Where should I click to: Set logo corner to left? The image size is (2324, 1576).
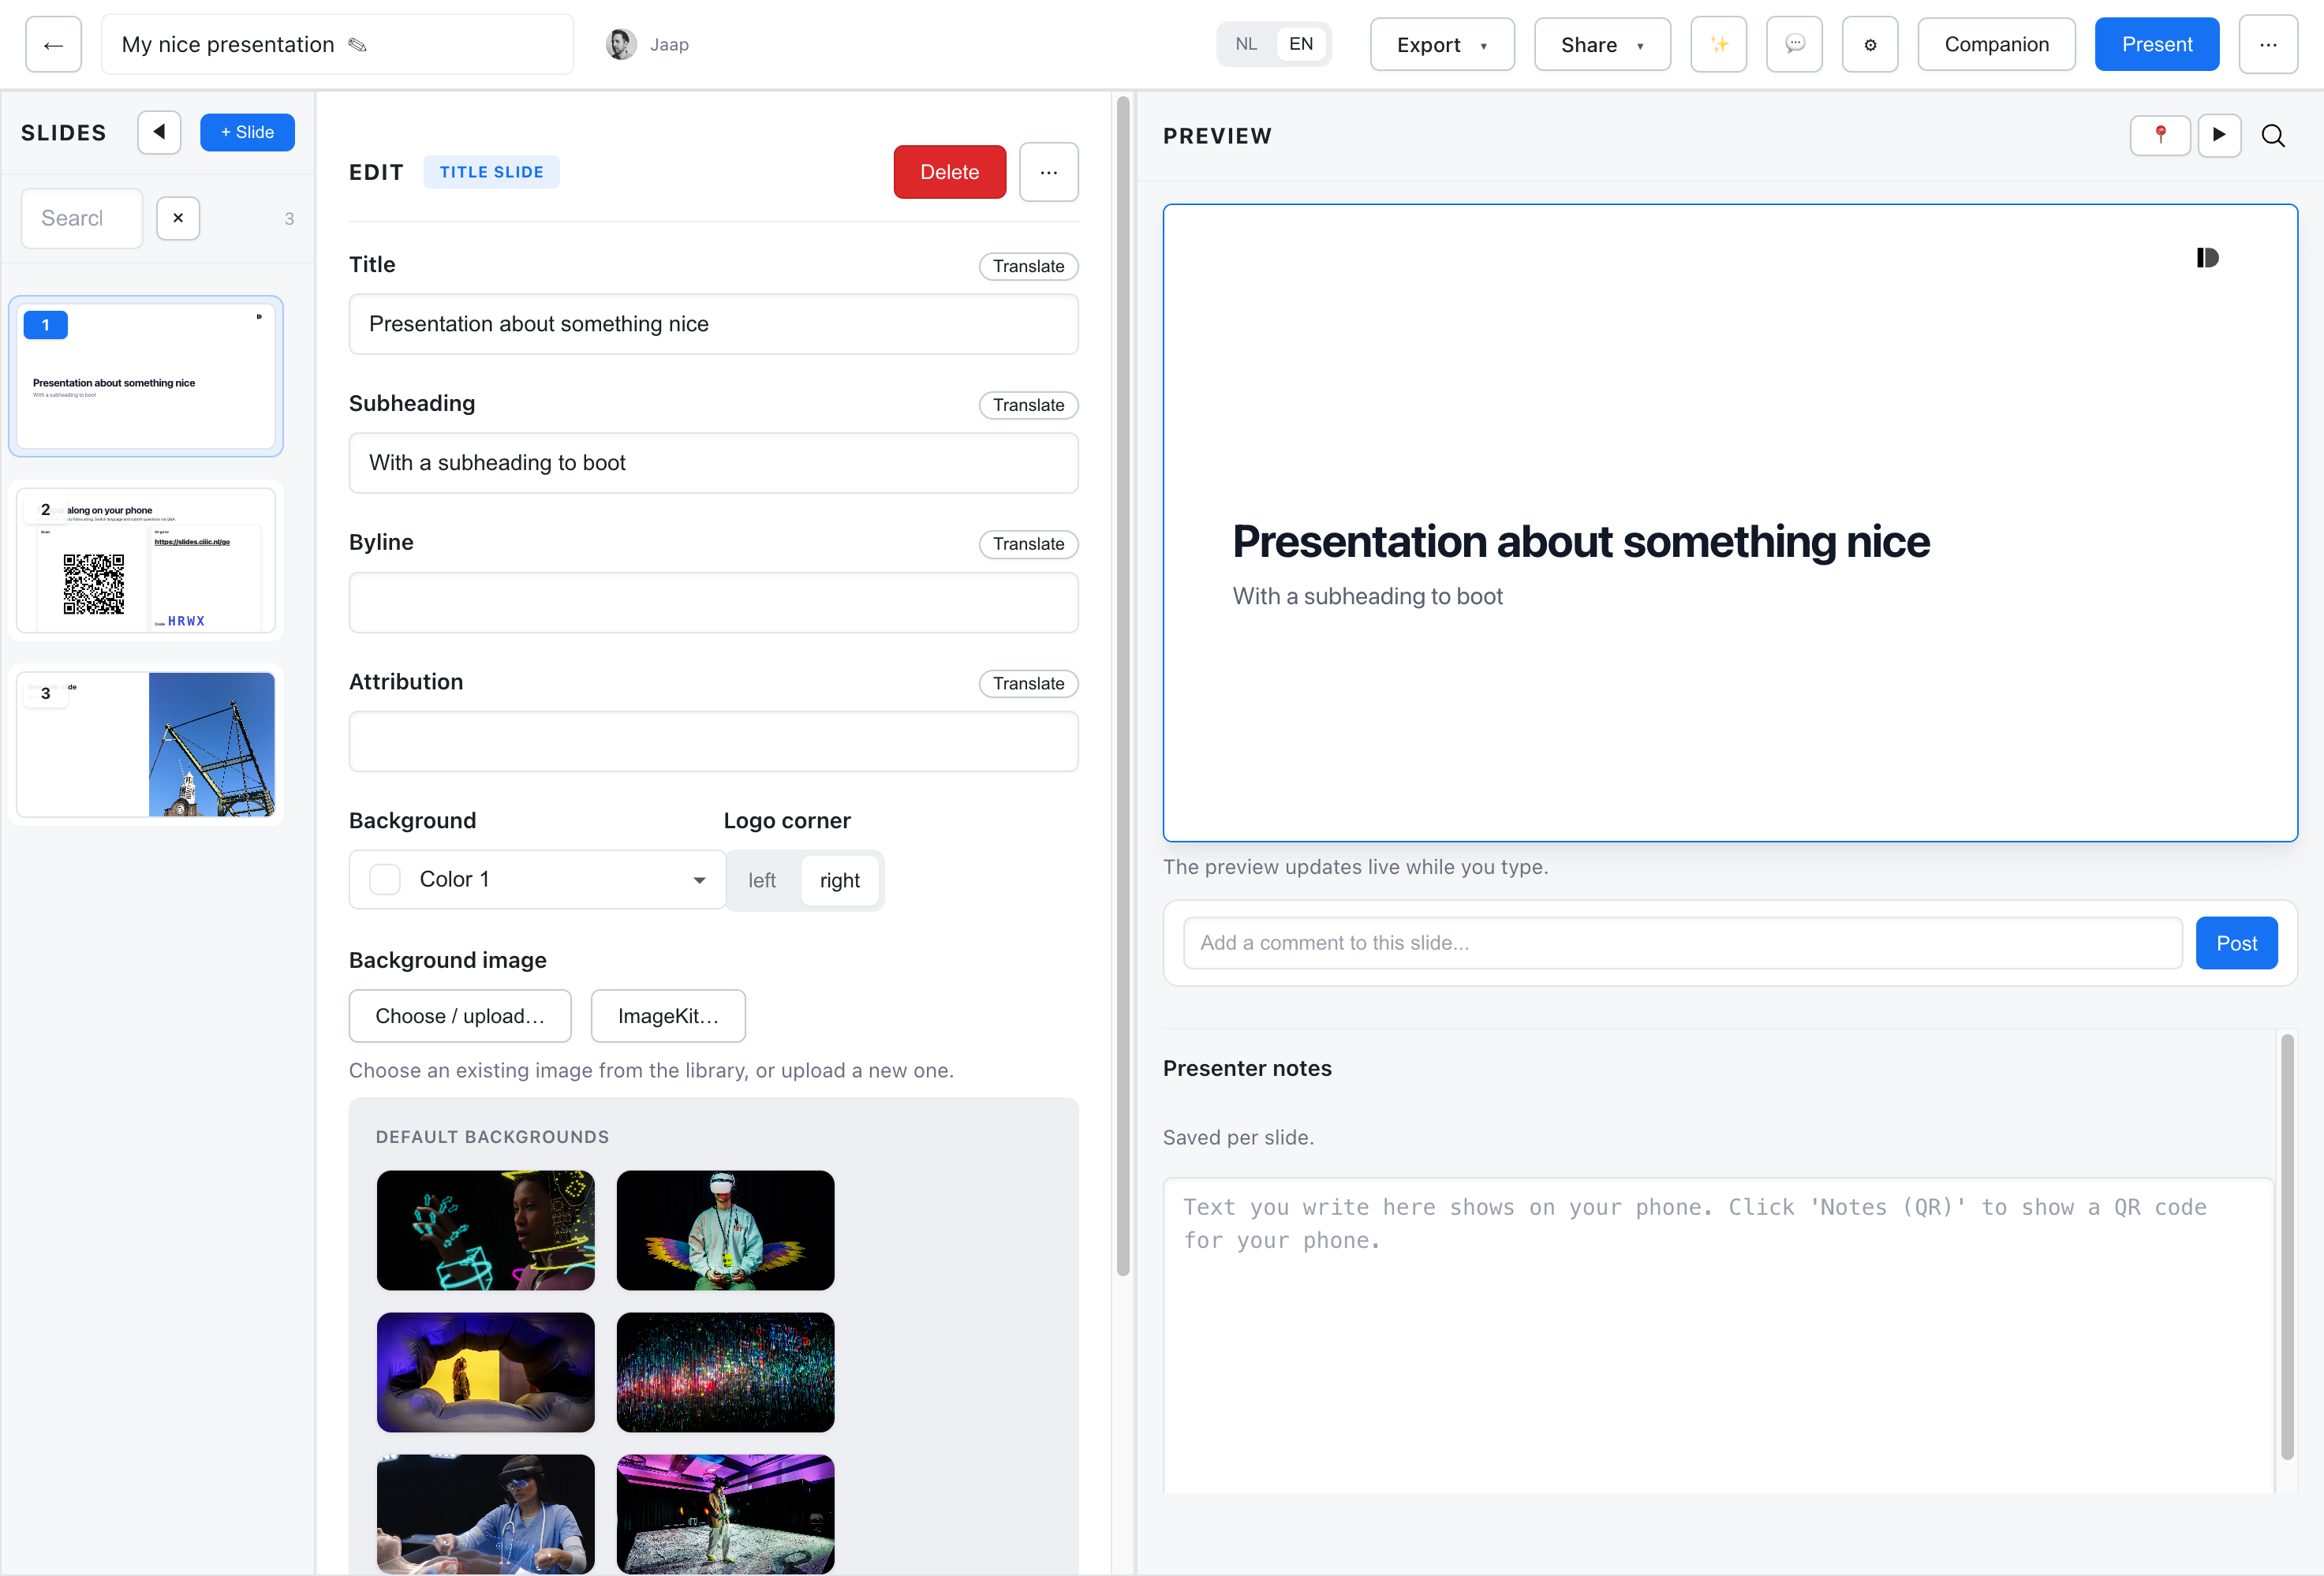762,880
